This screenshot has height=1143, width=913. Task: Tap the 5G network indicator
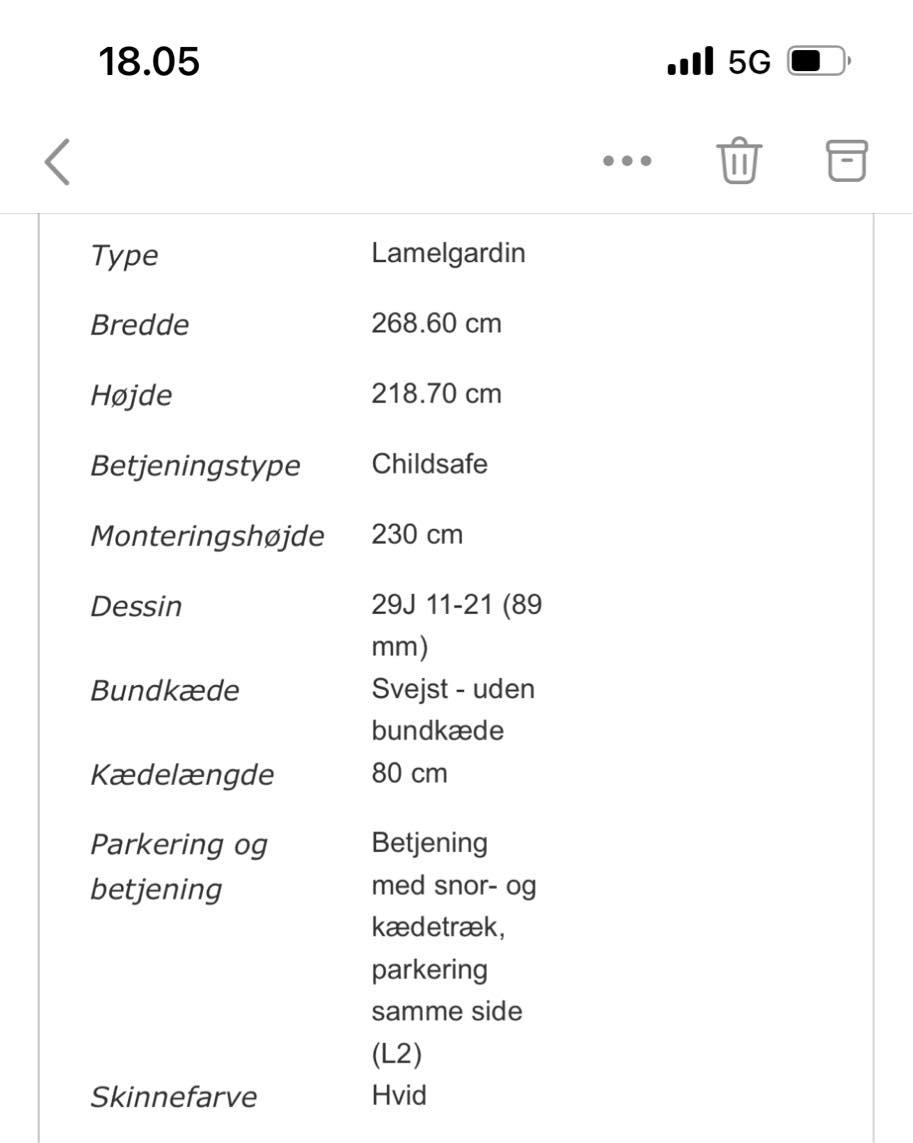[748, 62]
